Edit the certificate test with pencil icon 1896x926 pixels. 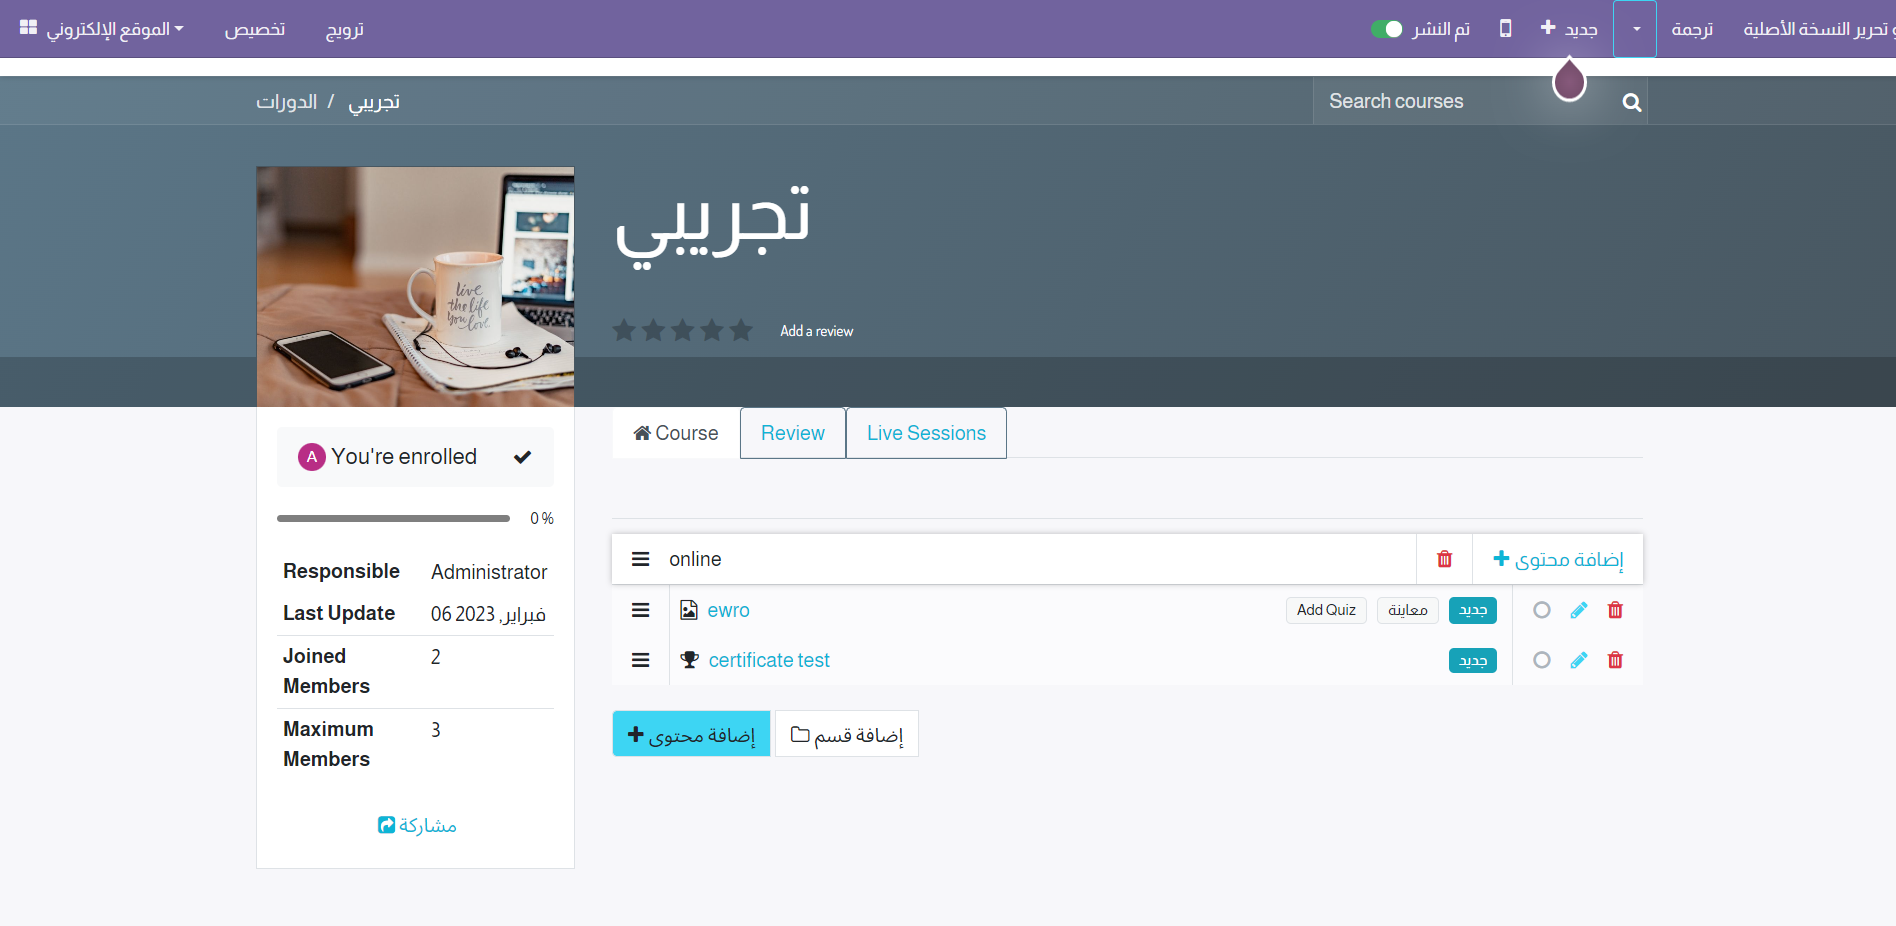pyautogui.click(x=1579, y=660)
